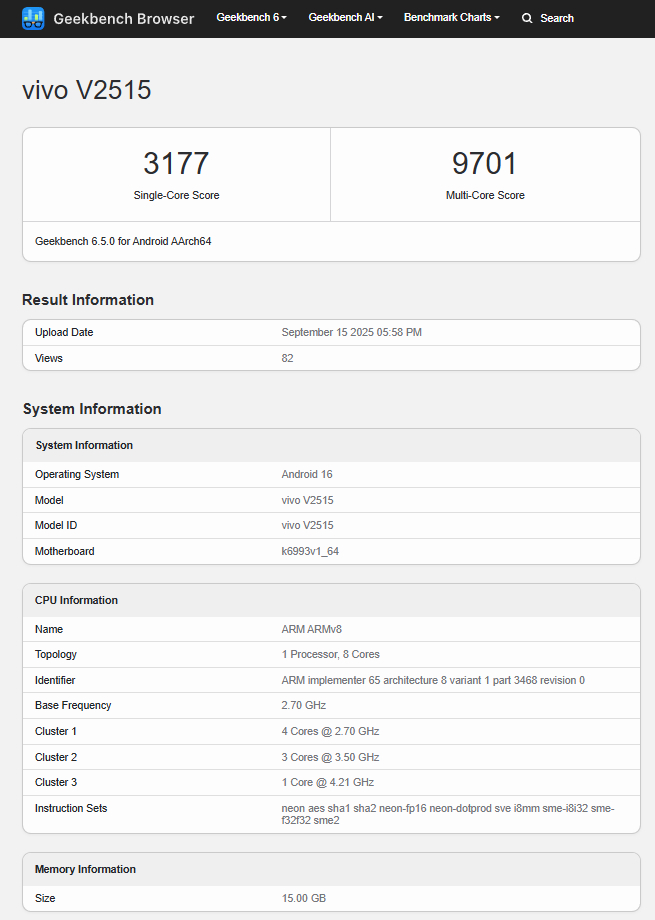Viewport: 655px width, 920px height.
Task: Click the Android 16 operating system value
Action: [x=307, y=474]
